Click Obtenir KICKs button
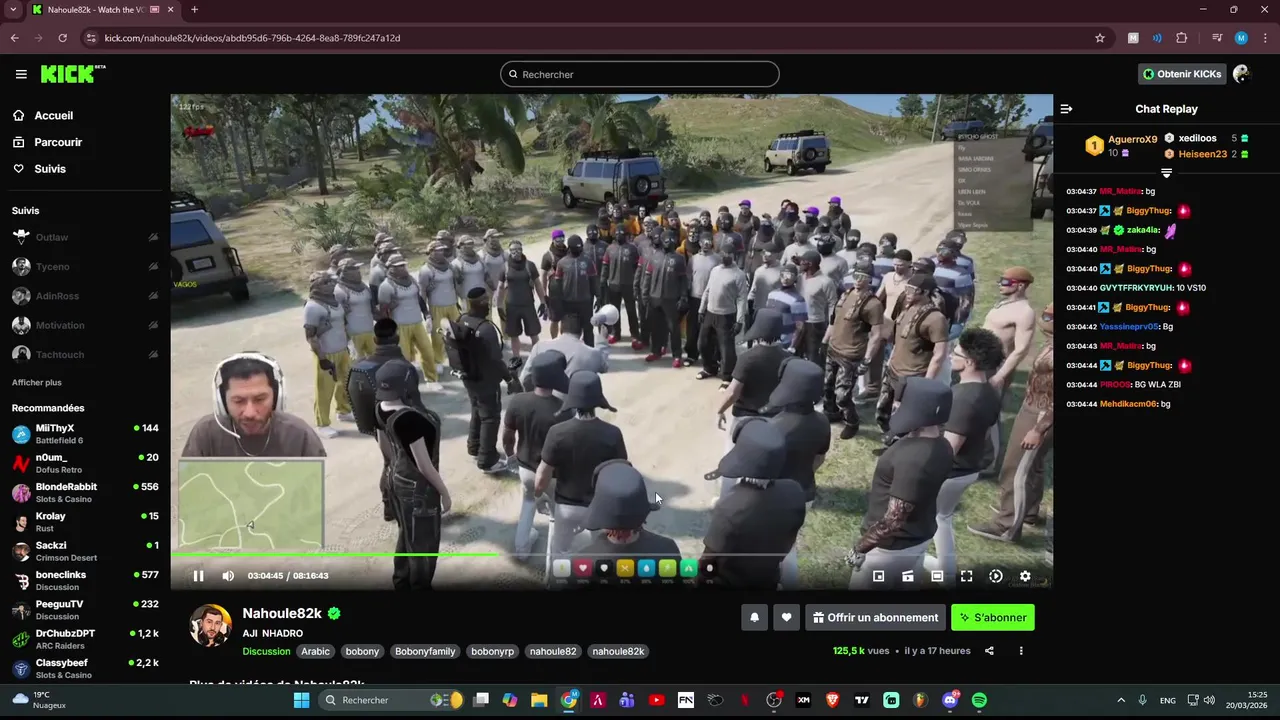The width and height of the screenshot is (1280, 720). click(1182, 74)
